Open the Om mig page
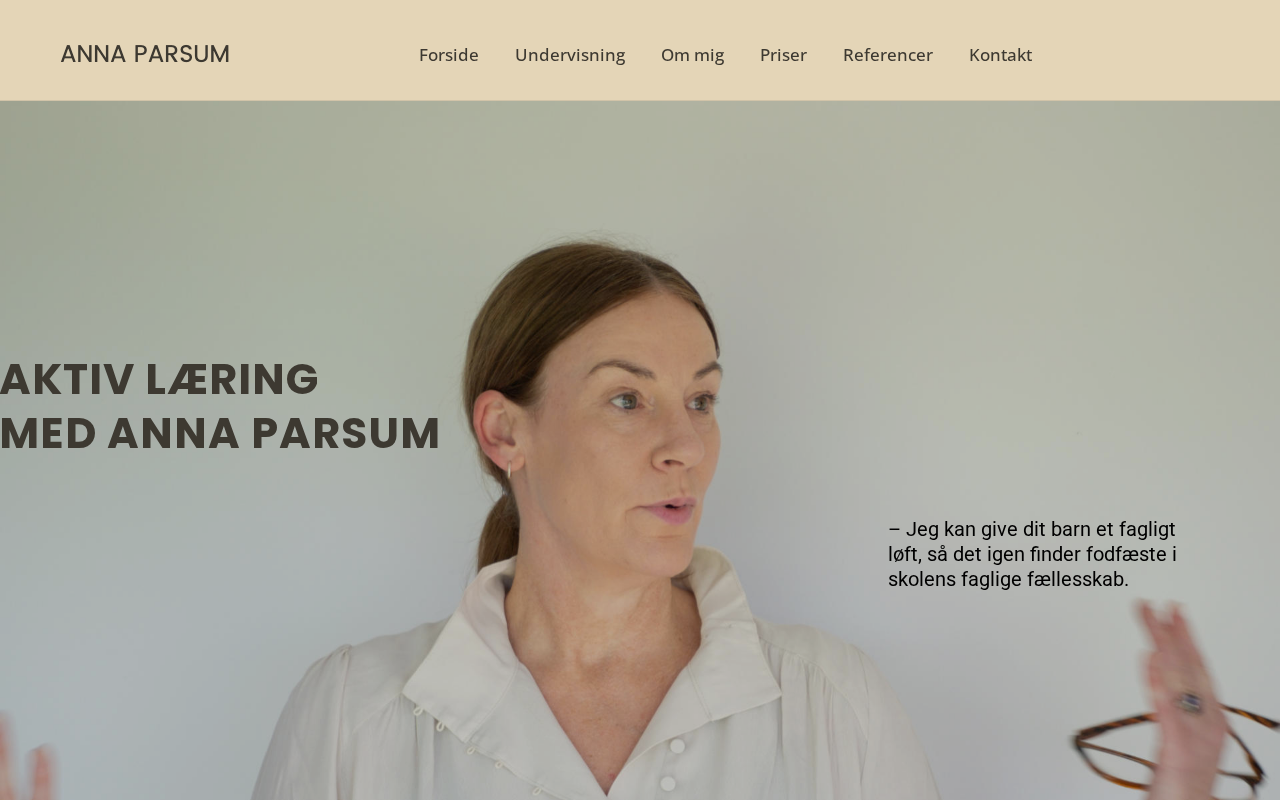The height and width of the screenshot is (800, 1280). point(692,55)
